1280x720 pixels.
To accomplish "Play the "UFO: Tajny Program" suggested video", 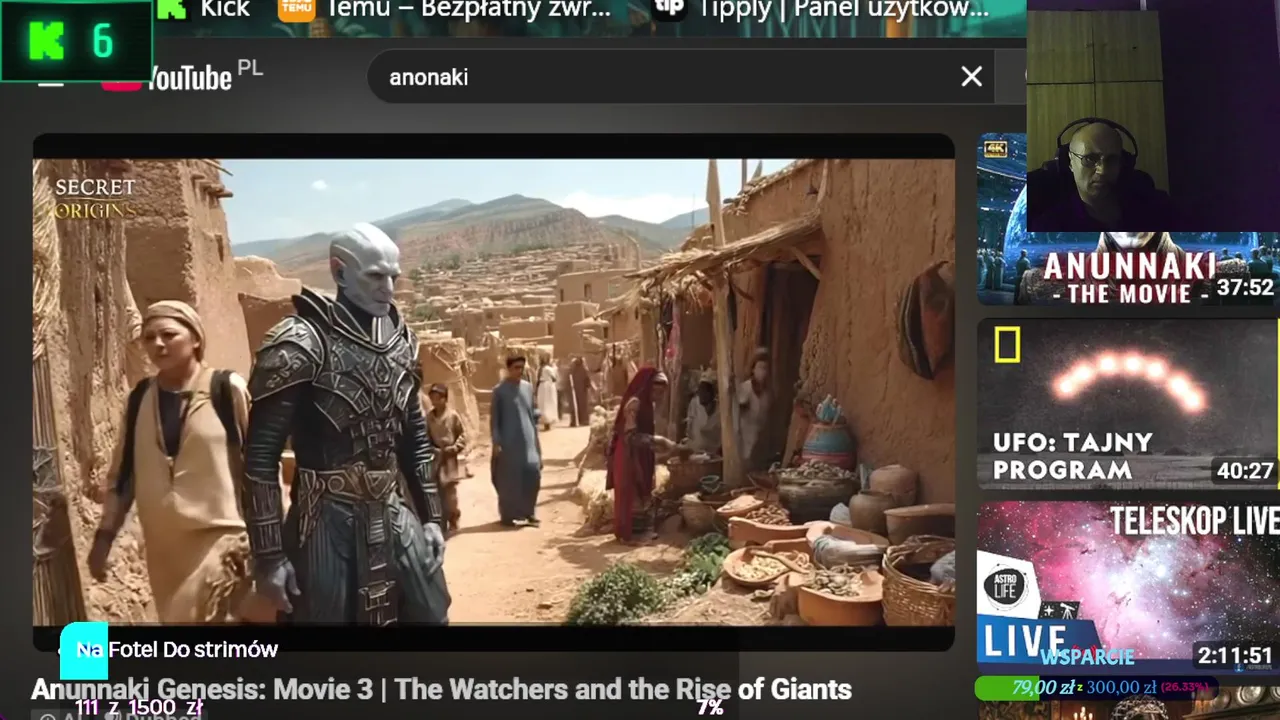I will point(1127,404).
